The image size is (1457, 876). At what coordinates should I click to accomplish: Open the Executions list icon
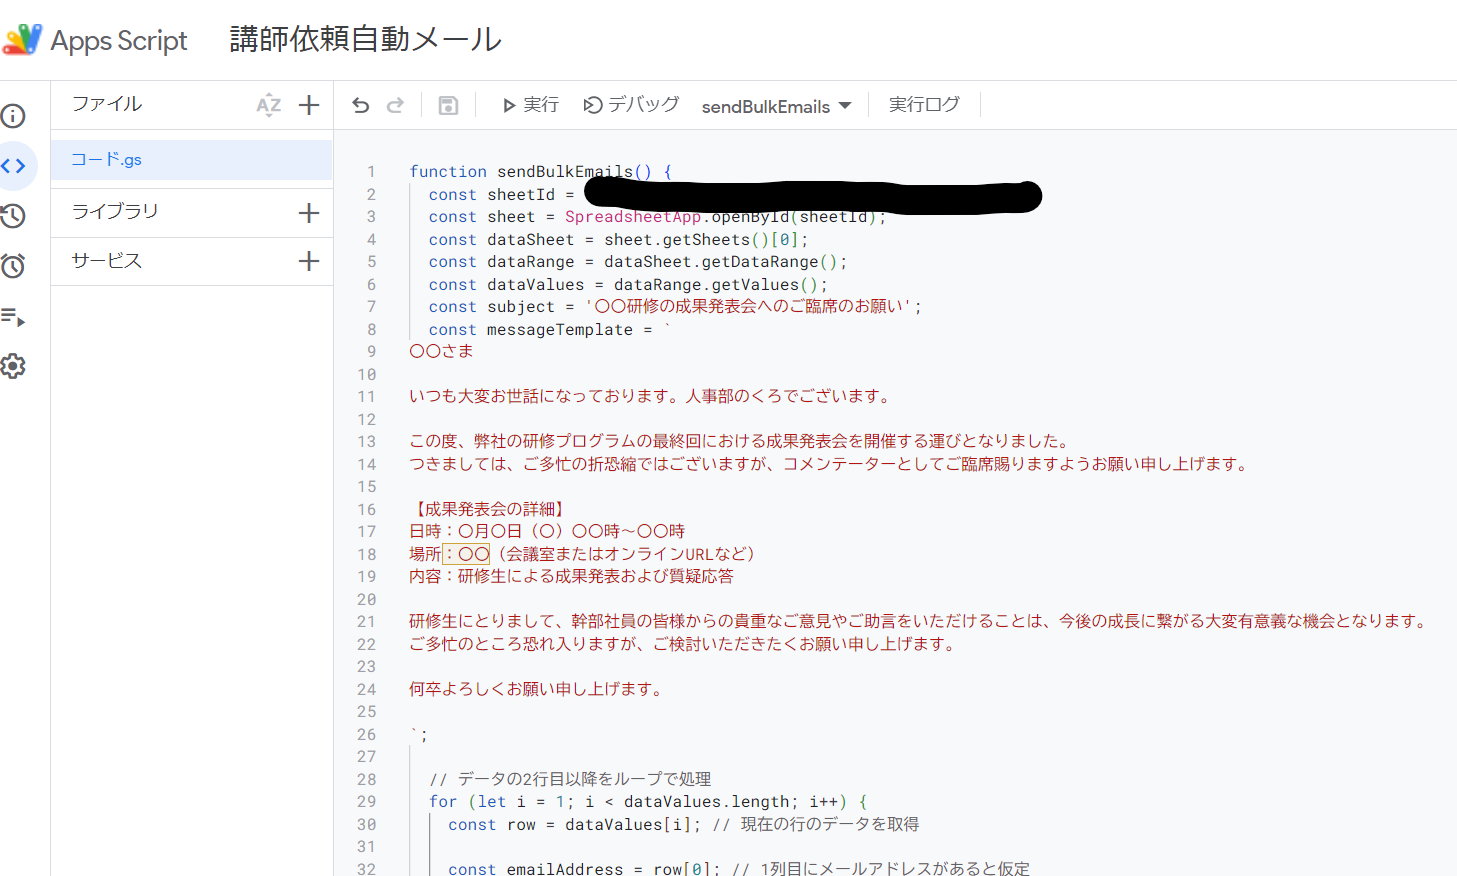[x=13, y=317]
